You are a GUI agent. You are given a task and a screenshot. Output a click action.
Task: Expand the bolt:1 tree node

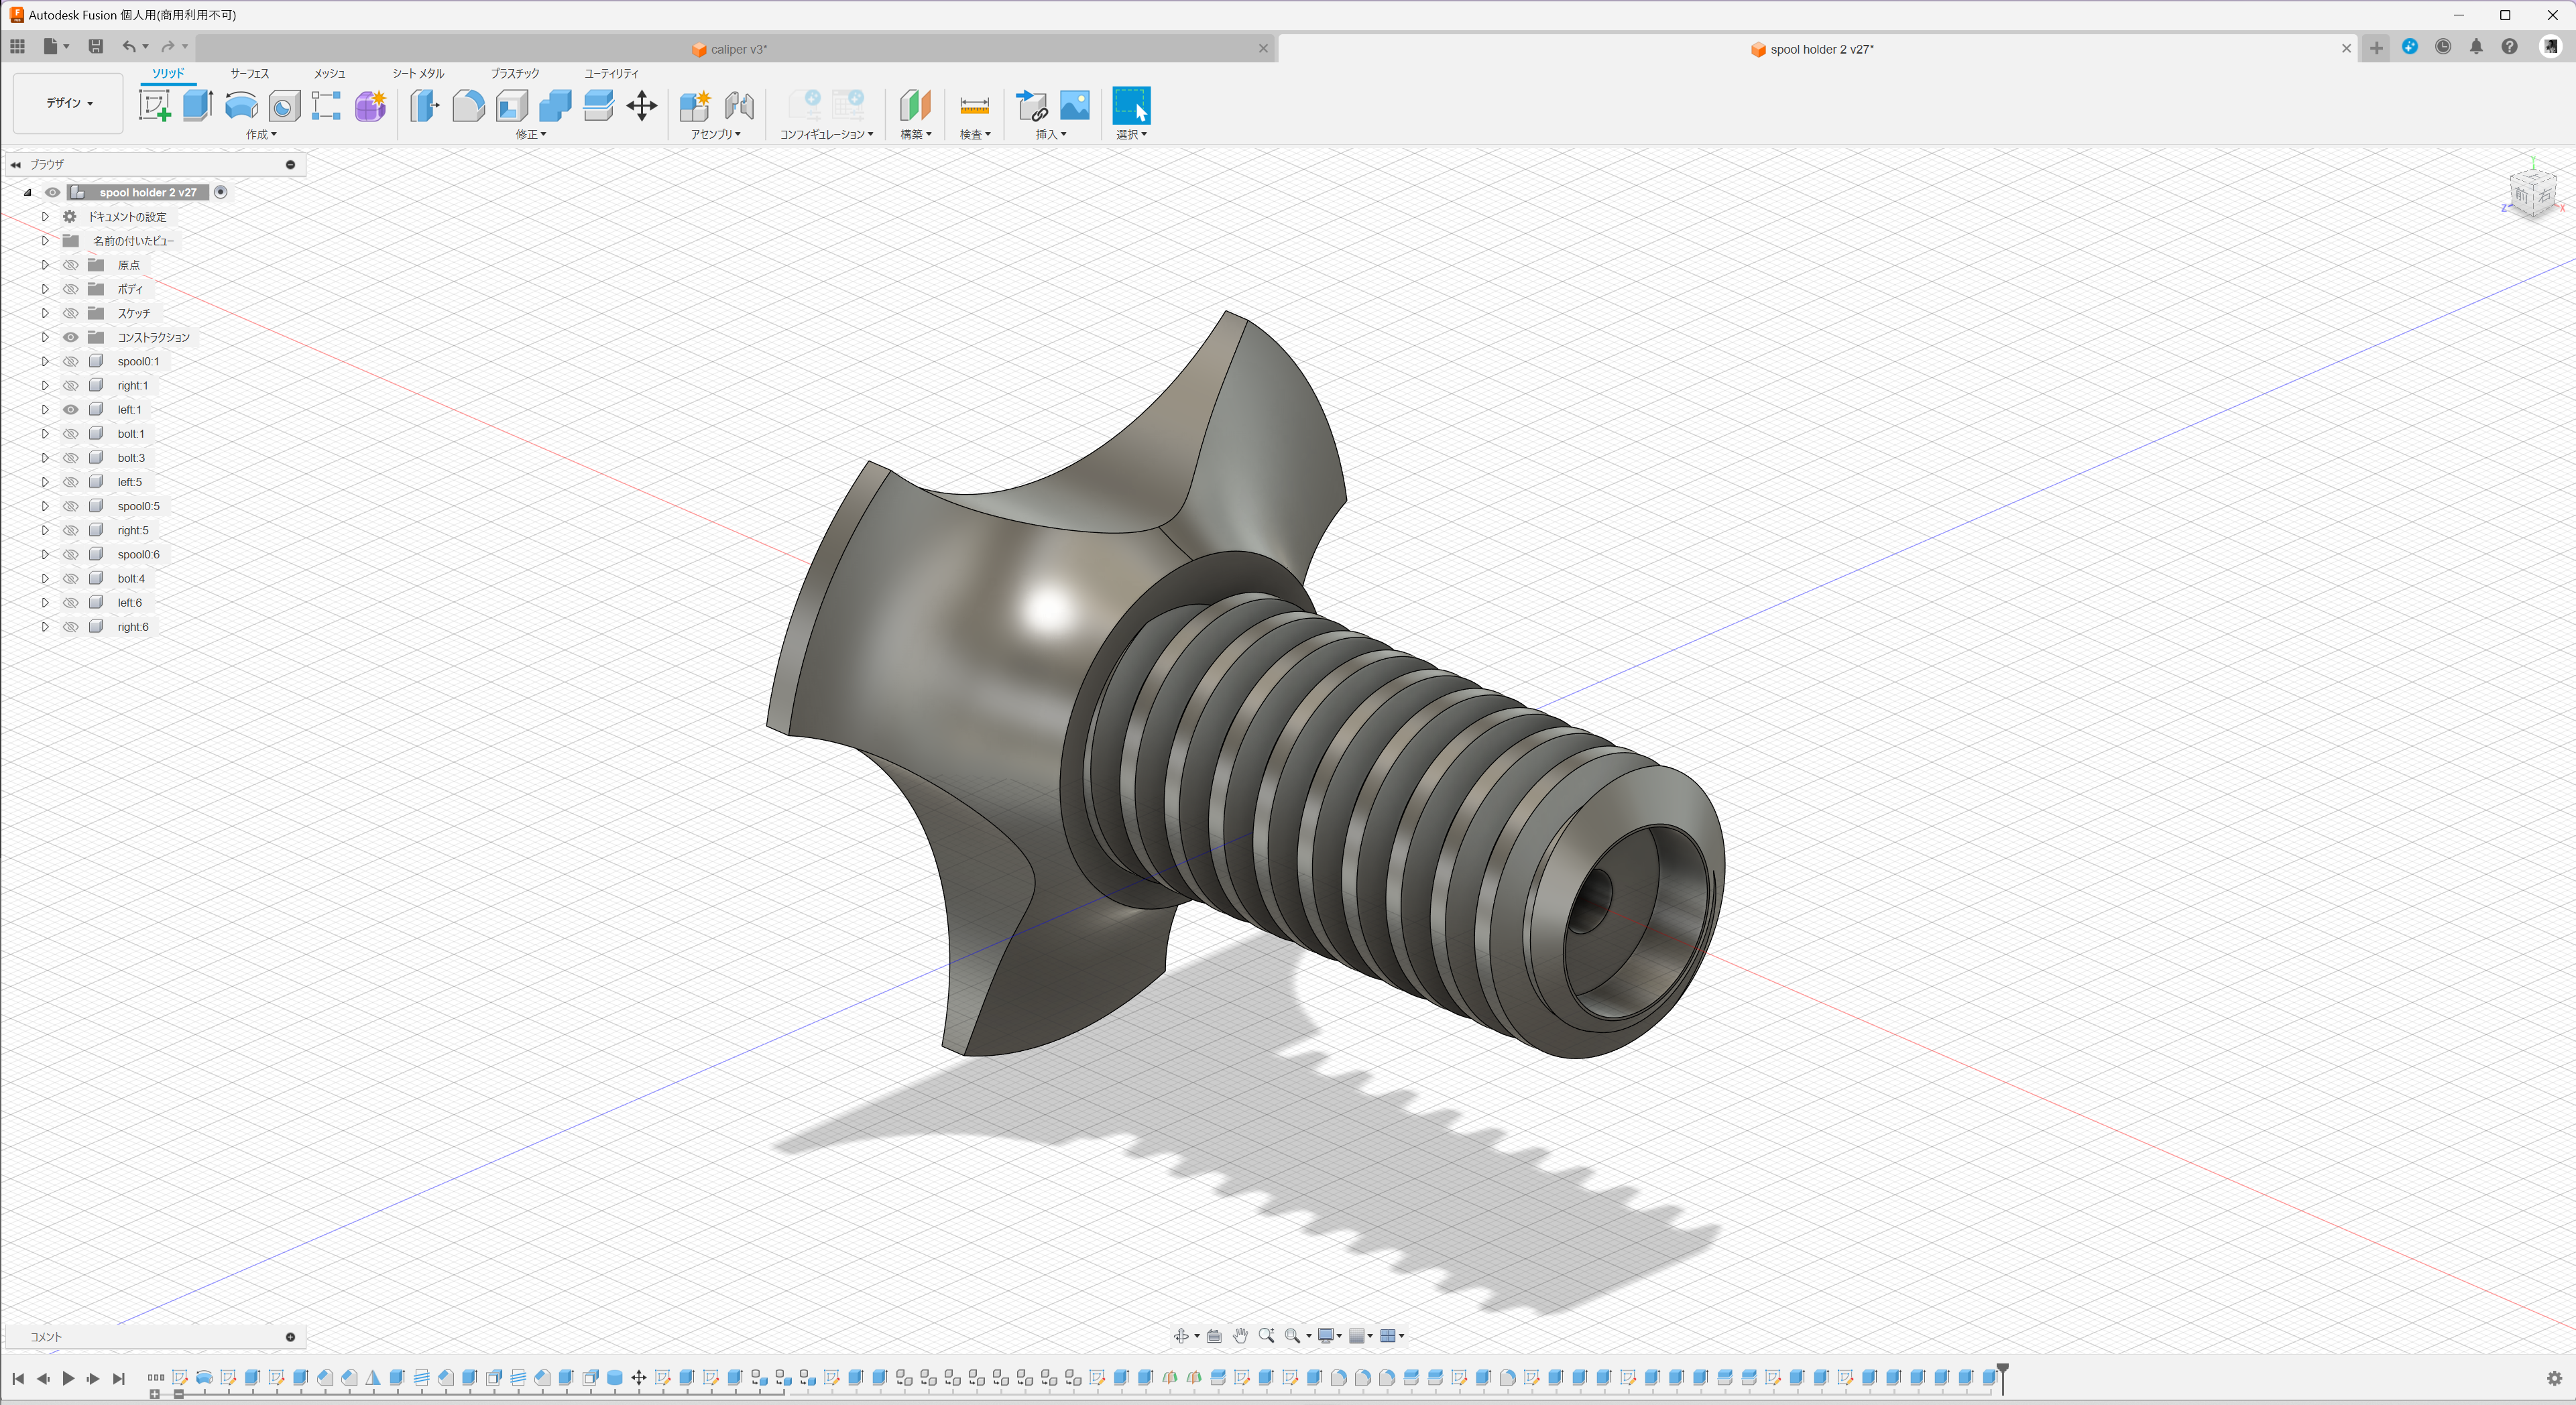coord(45,434)
